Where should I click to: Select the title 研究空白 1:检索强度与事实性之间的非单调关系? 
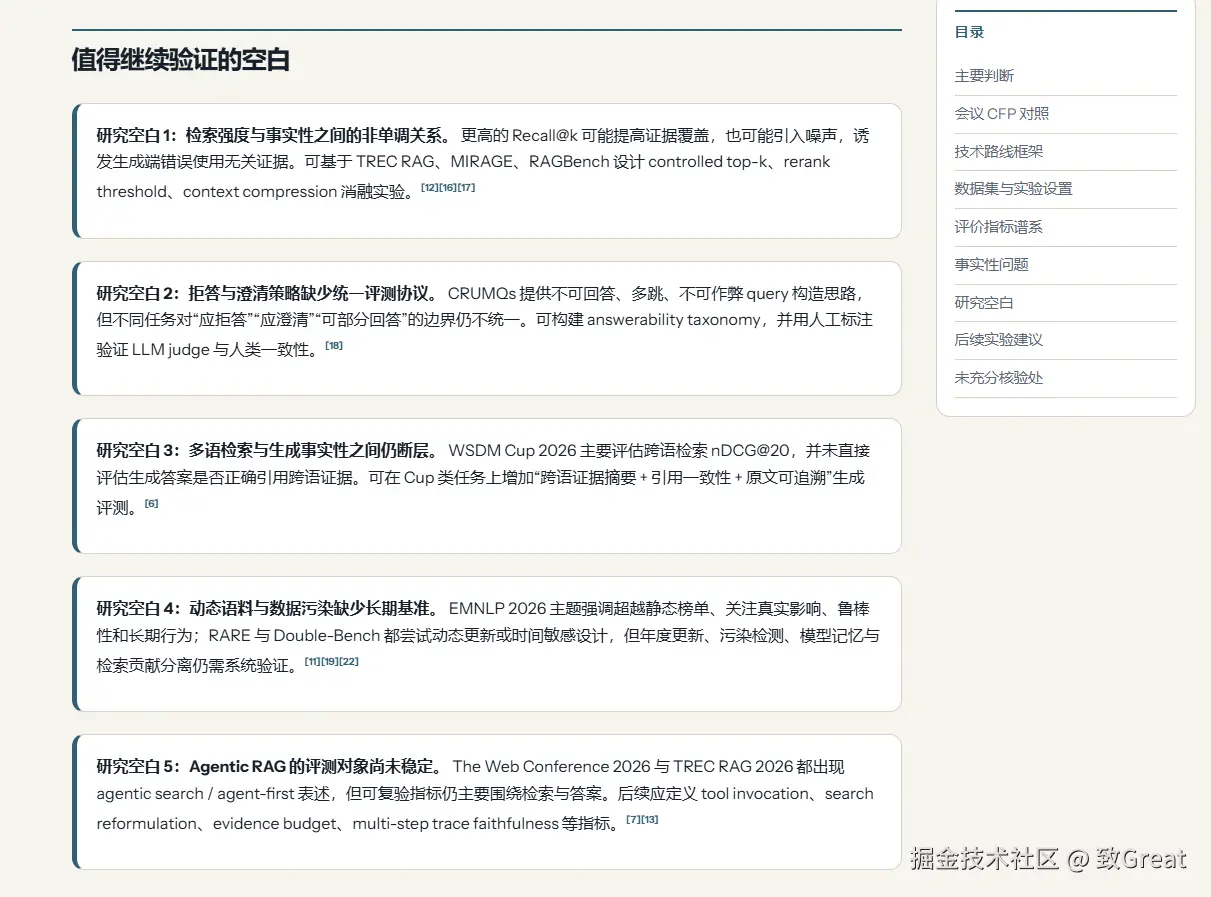[275, 135]
